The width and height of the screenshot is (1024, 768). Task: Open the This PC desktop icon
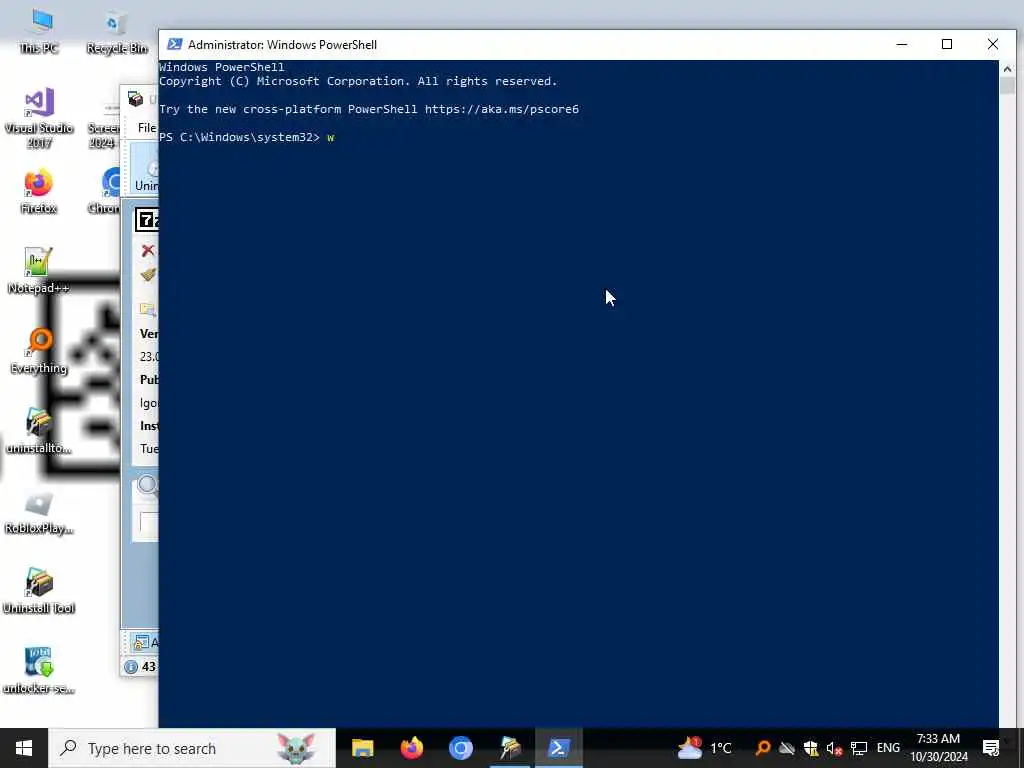tap(39, 31)
